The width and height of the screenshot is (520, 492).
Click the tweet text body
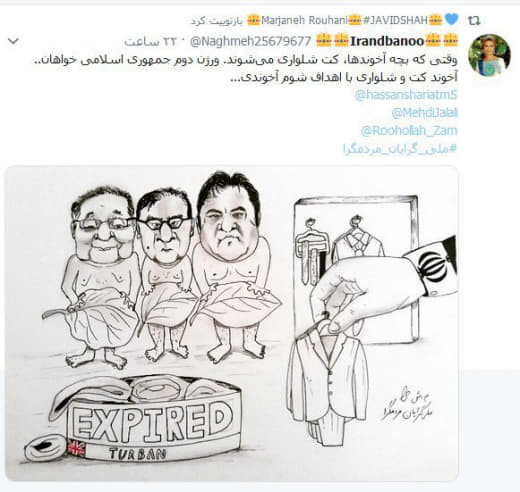pyautogui.click(x=246, y=69)
